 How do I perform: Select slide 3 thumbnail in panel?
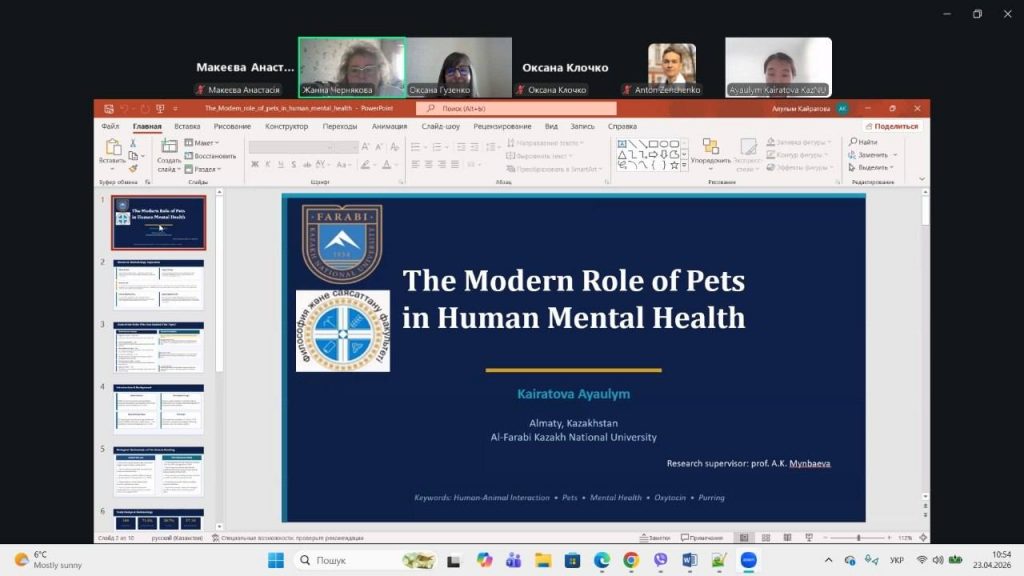click(159, 348)
